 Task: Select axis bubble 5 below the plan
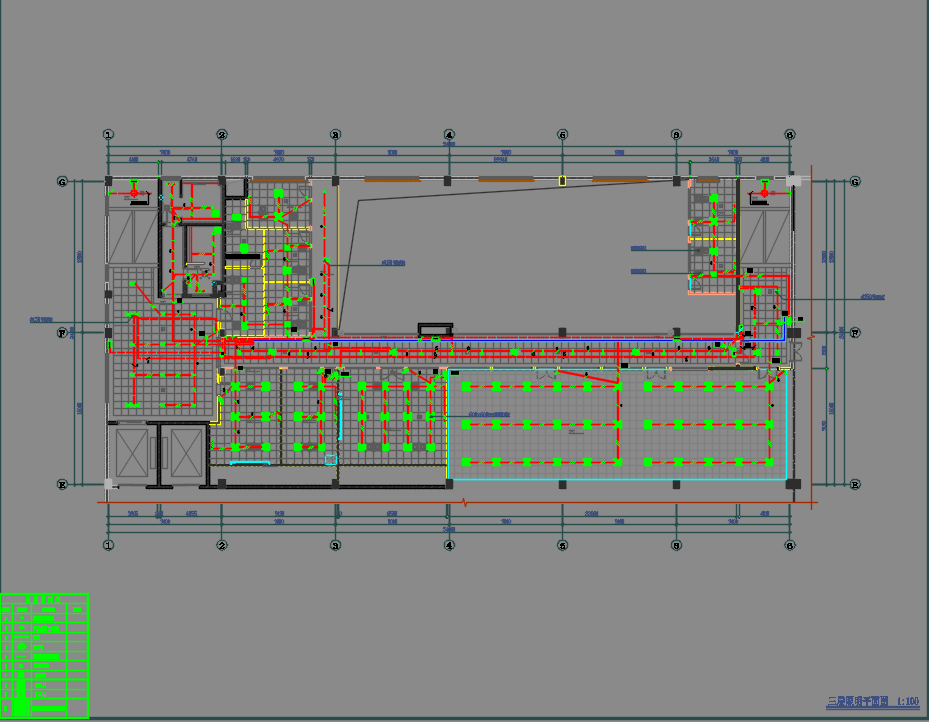(x=563, y=545)
